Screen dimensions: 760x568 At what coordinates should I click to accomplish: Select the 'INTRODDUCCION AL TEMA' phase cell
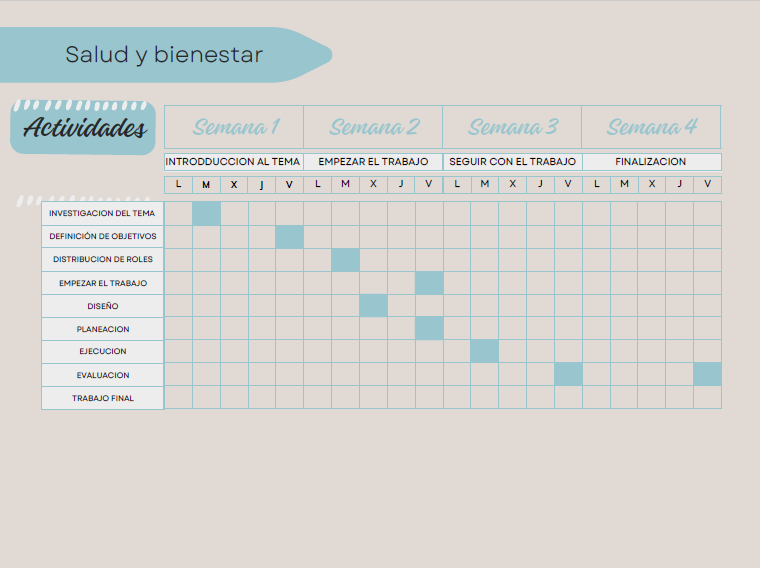coord(233,162)
